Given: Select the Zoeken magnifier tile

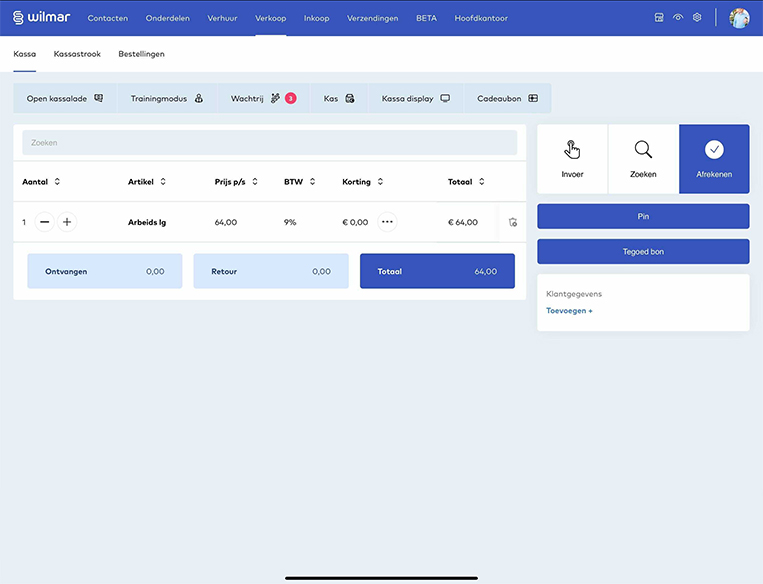Looking at the screenshot, I should (643, 158).
